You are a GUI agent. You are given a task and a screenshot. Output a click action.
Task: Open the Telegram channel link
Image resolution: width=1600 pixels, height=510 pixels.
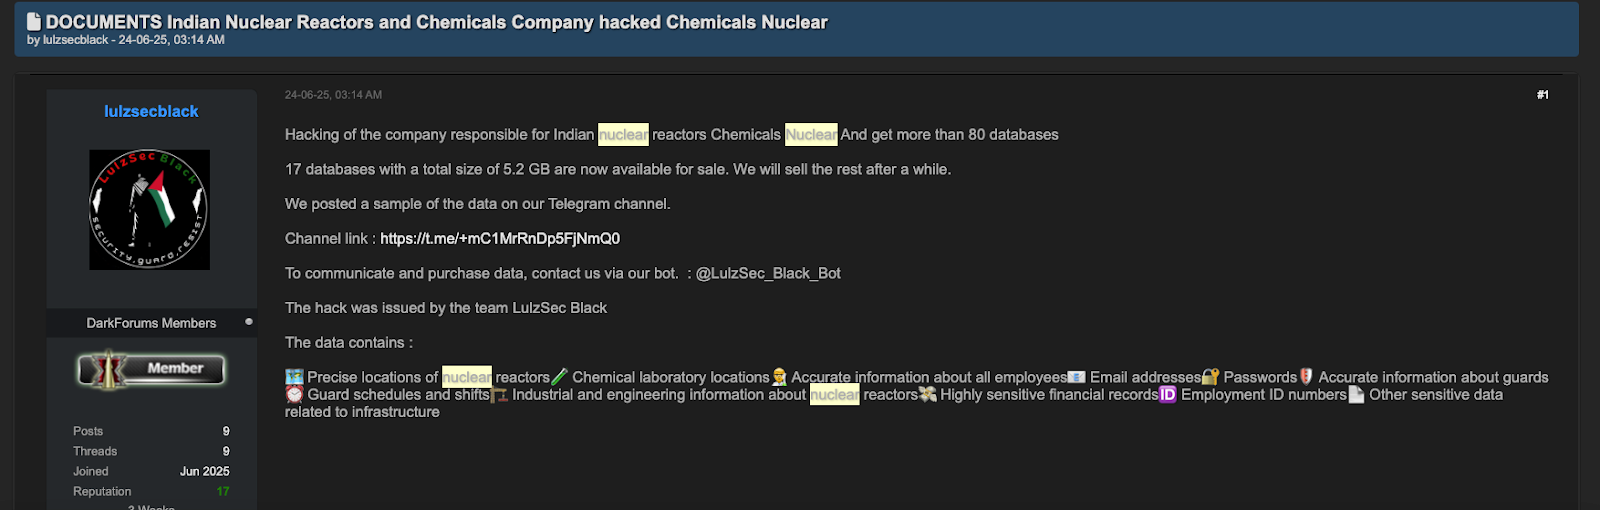click(x=500, y=239)
